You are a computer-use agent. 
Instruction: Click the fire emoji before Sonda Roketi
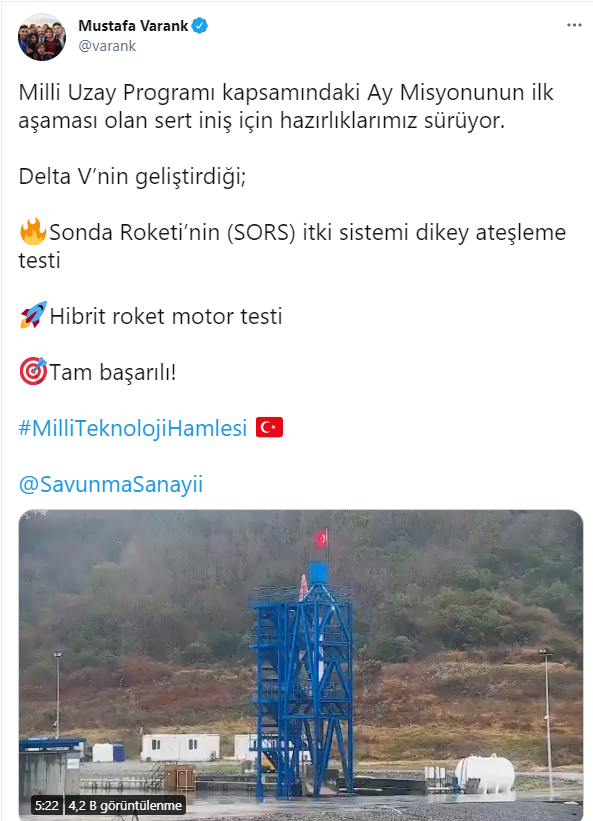pyautogui.click(x=33, y=231)
